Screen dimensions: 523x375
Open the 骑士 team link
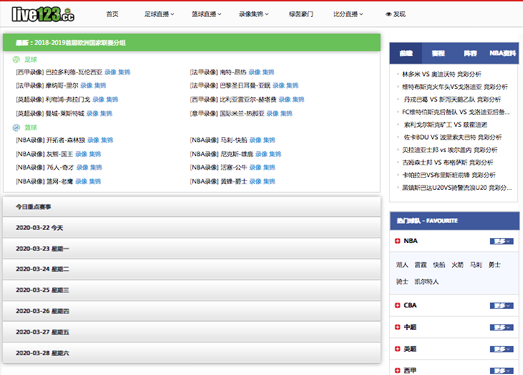tap(402, 282)
